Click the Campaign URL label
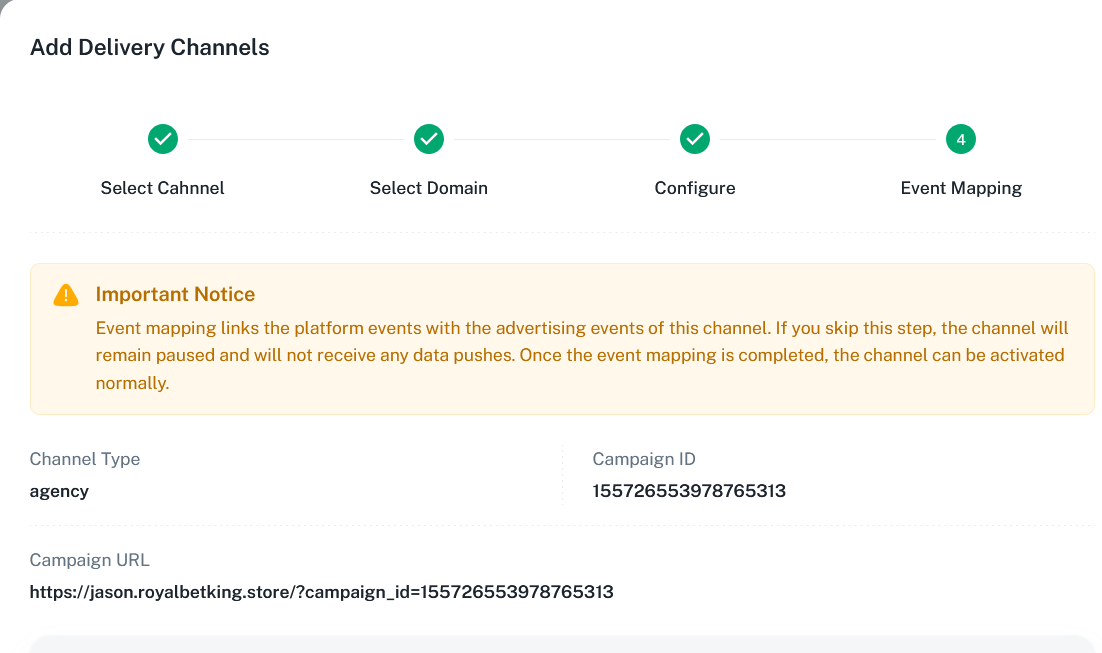The width and height of the screenshot is (1102, 653). click(x=90, y=560)
